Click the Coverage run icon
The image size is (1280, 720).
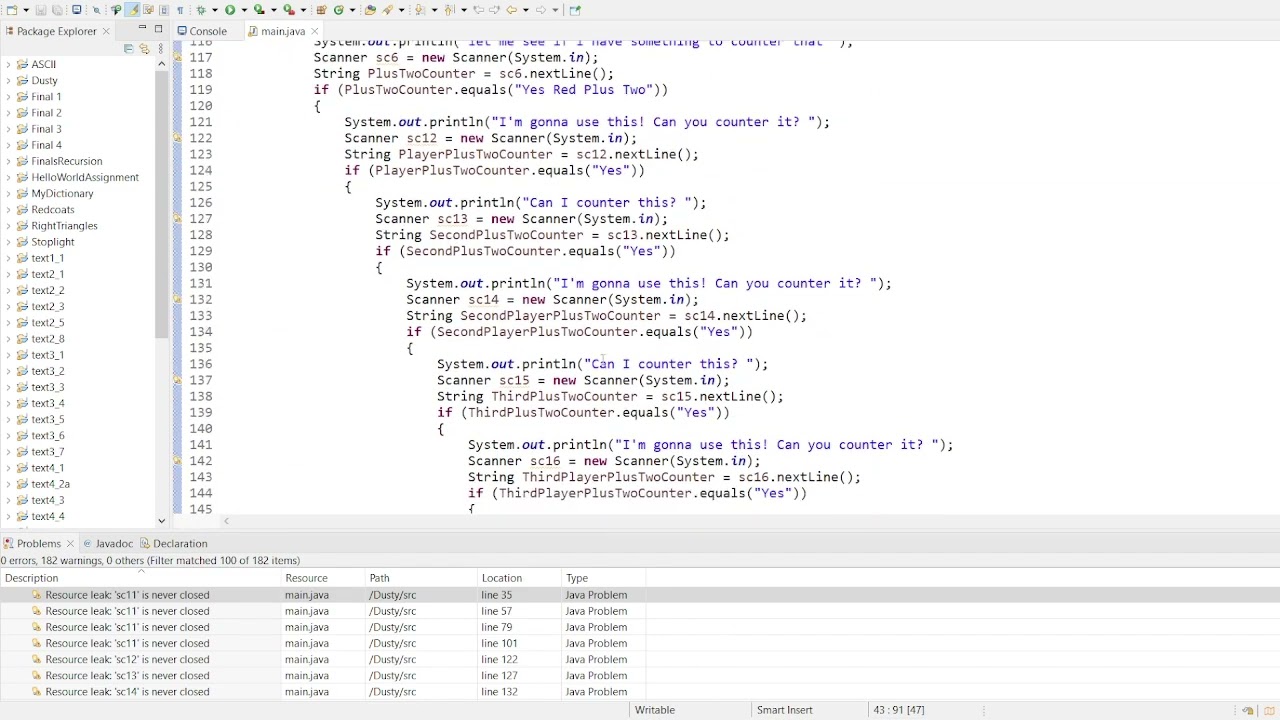pos(259,10)
